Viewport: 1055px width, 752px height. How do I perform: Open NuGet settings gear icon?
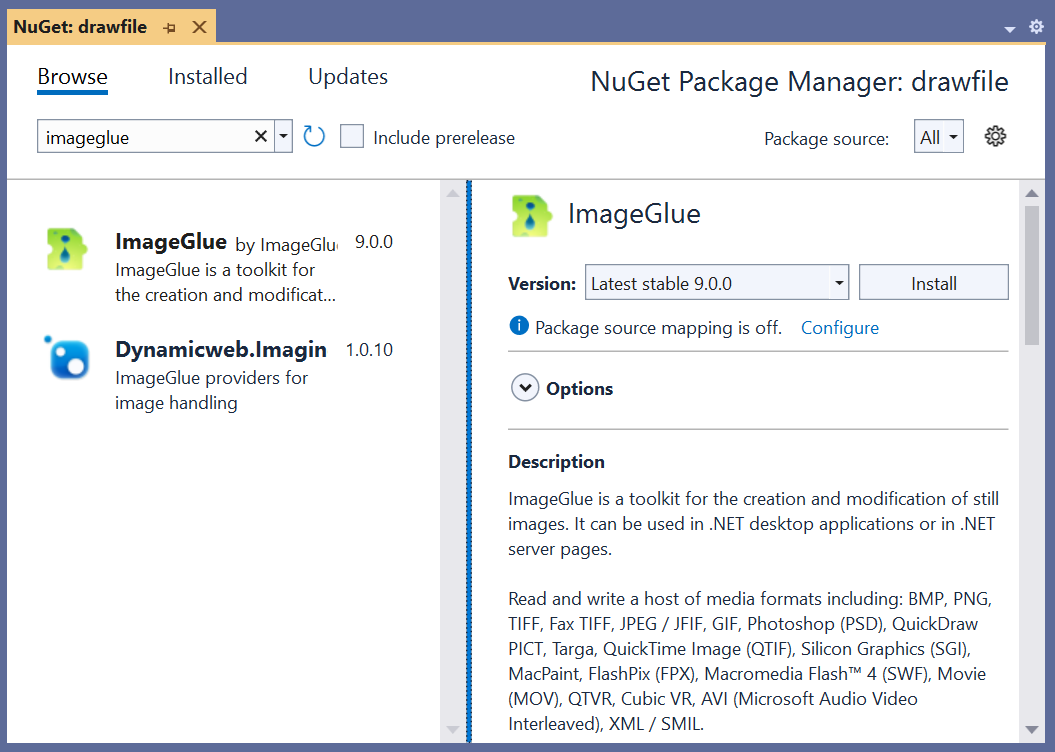994,137
